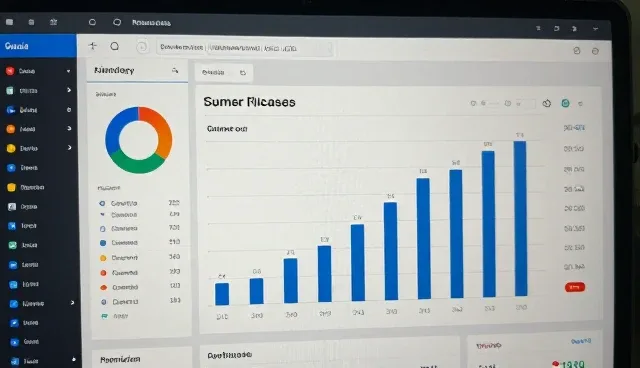640x368 pixels.
Task: Open the yellow square icon in the sidebar
Action: click(11, 187)
